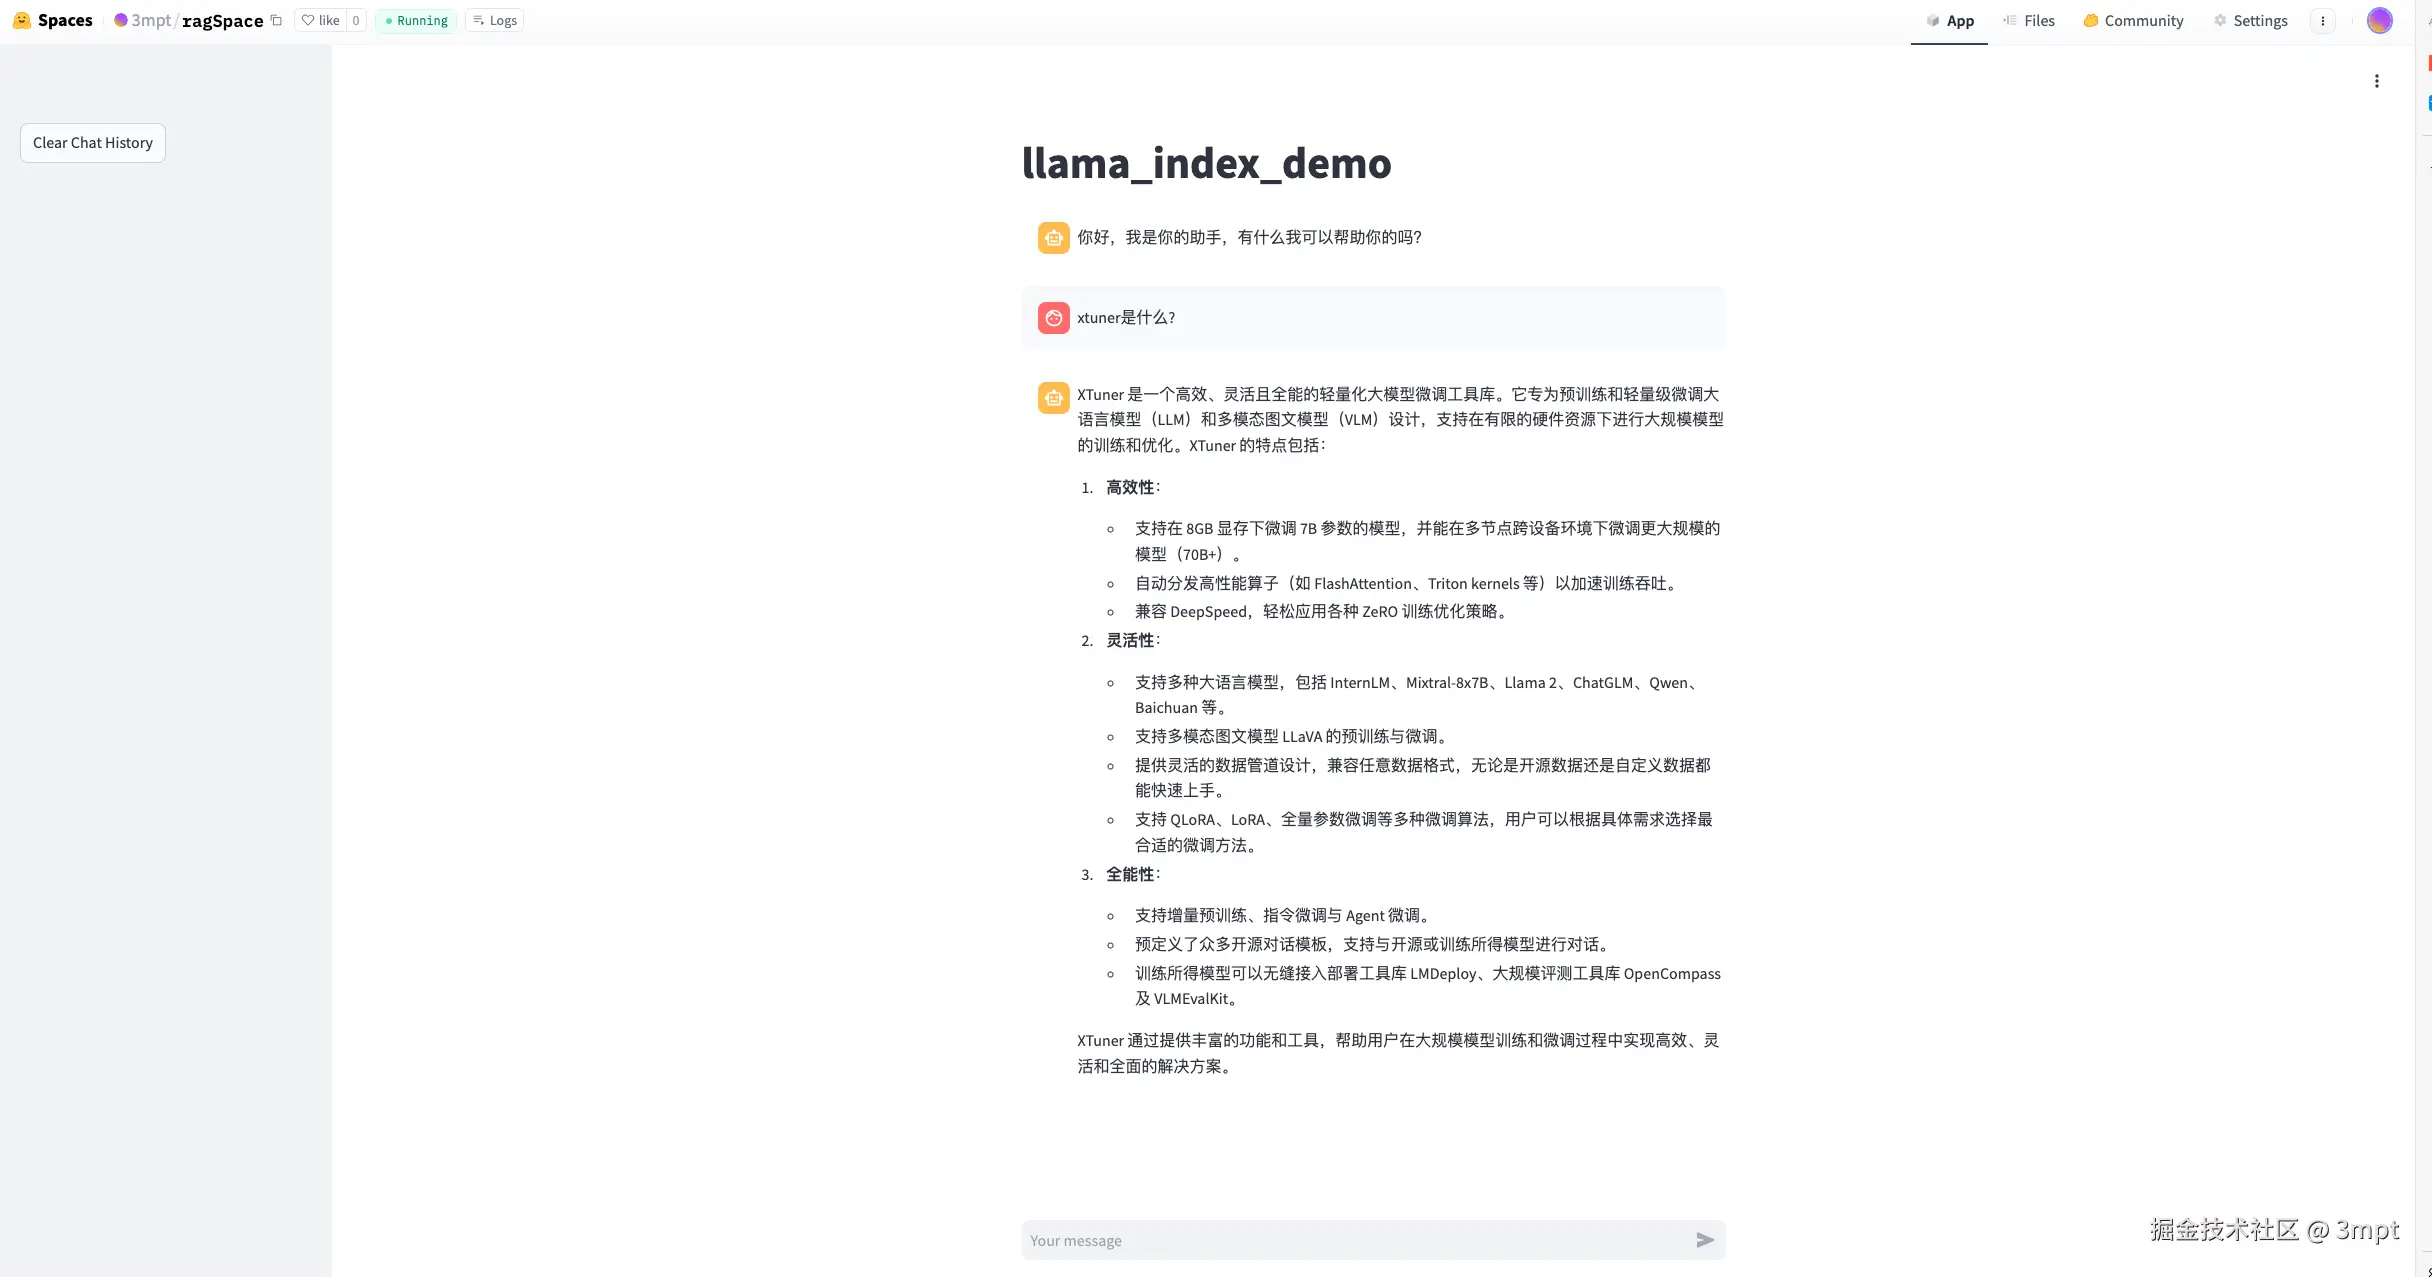Open the Community tab
The image size is (2432, 1277).
[2133, 20]
